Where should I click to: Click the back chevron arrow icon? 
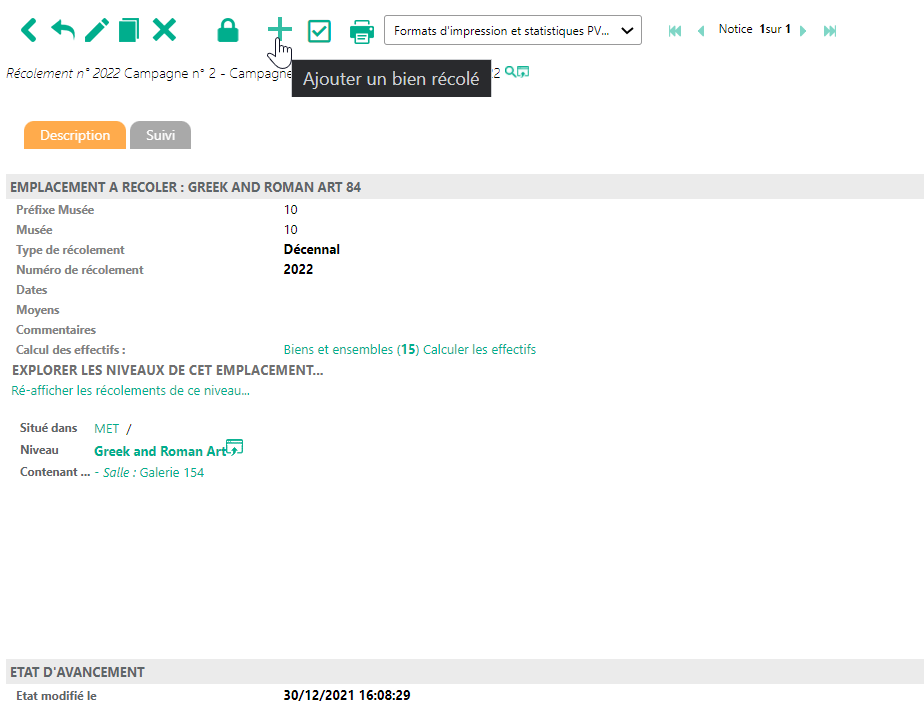(28, 30)
